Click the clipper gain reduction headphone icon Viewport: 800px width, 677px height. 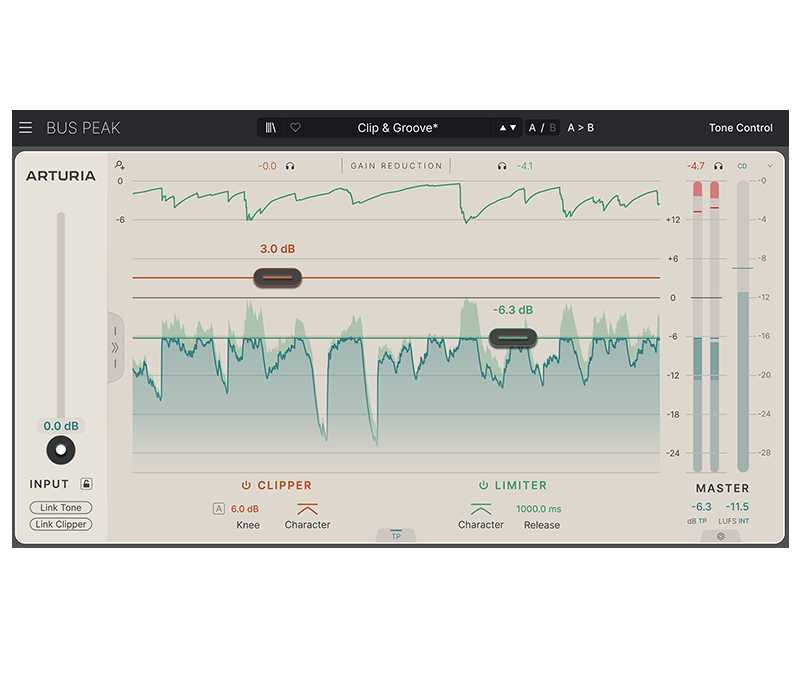click(x=290, y=166)
